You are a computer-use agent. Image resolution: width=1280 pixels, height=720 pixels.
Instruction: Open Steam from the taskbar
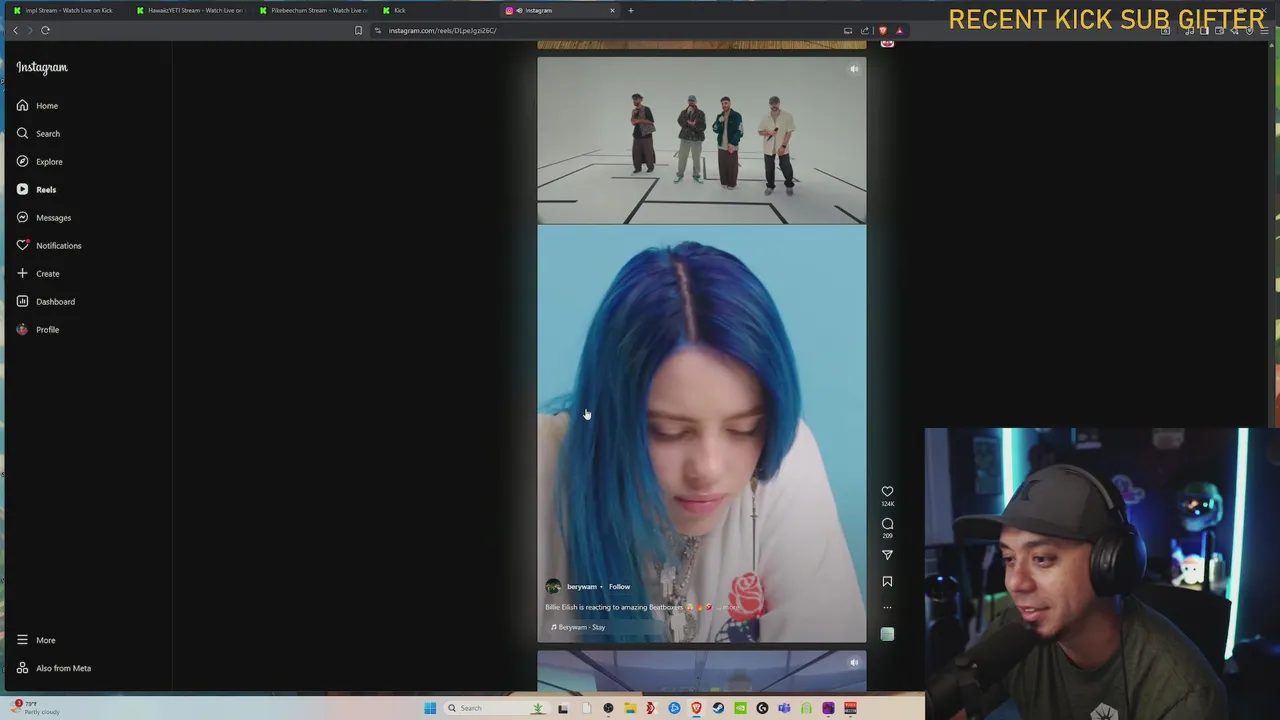718,708
